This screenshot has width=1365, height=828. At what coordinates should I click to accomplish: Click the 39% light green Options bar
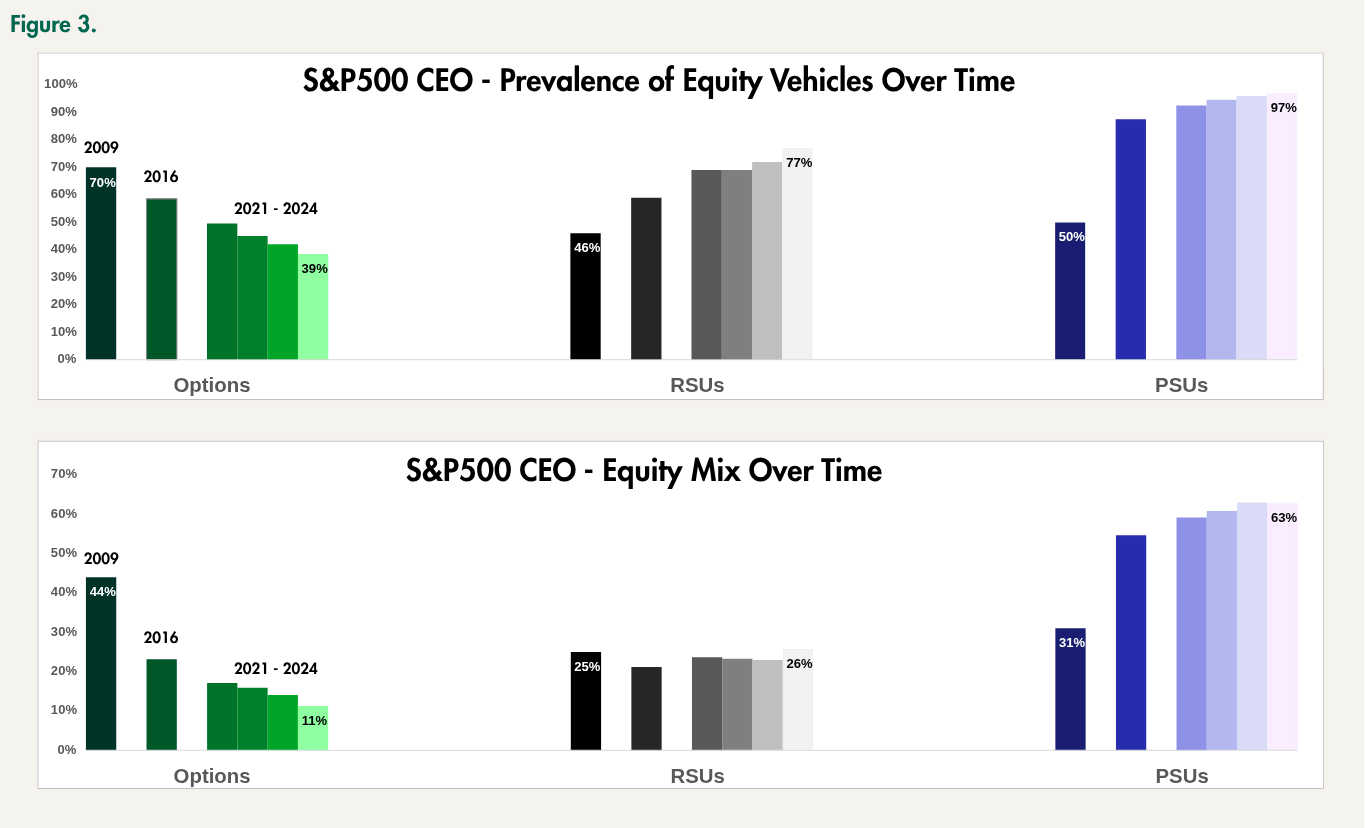(x=313, y=310)
